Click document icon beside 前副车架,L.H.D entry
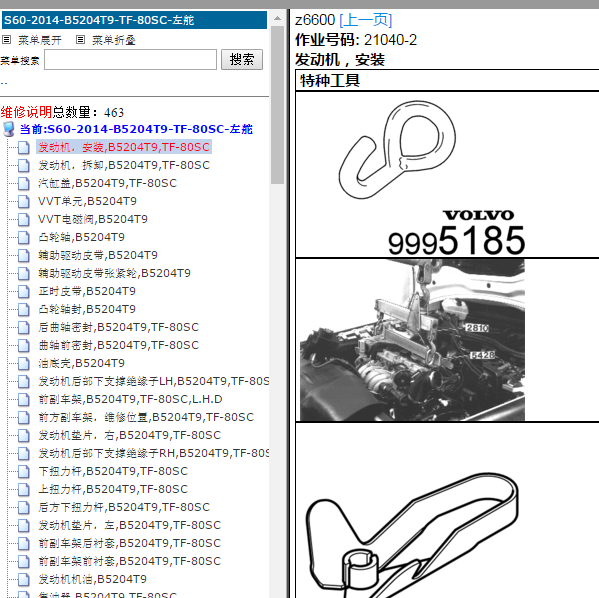Viewport: 599px width, 598px height. tap(24, 399)
